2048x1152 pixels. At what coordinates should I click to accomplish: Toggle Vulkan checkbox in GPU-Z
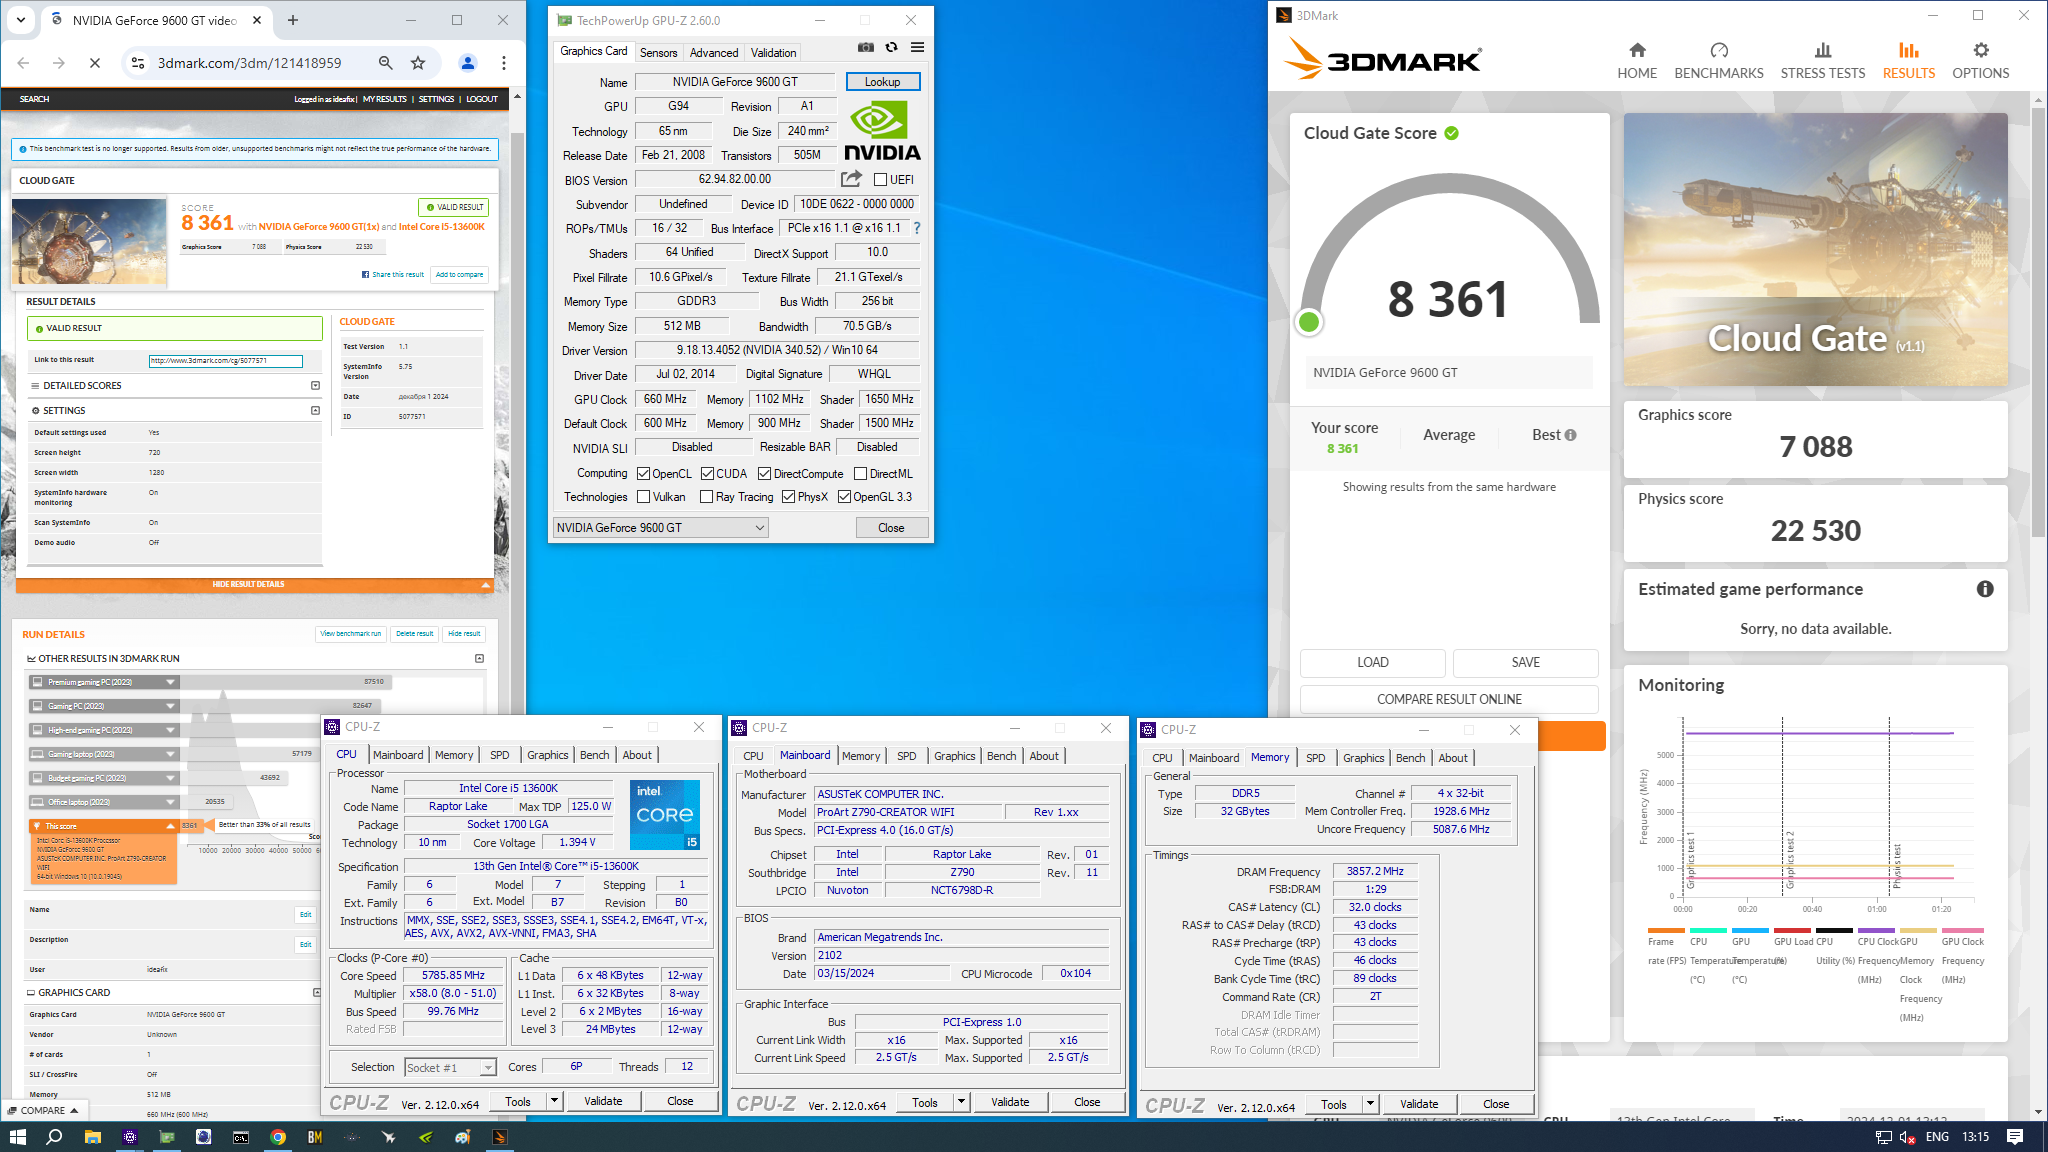point(644,497)
